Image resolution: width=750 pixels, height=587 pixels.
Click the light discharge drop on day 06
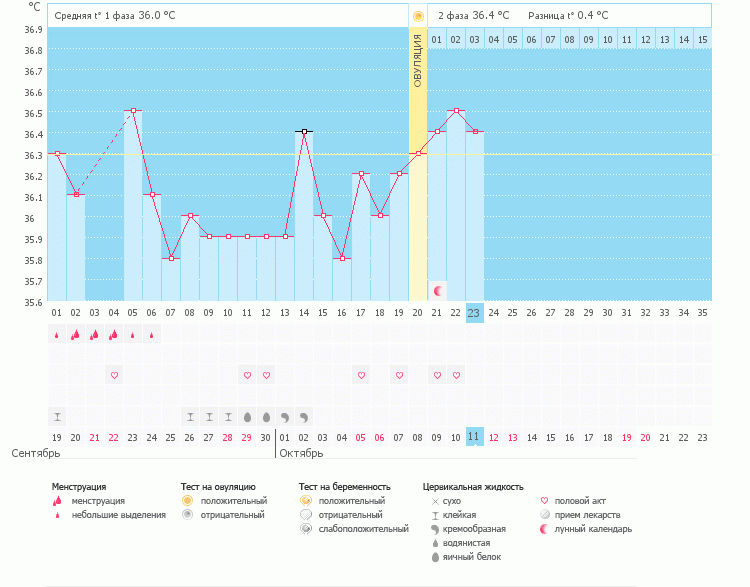coord(152,335)
